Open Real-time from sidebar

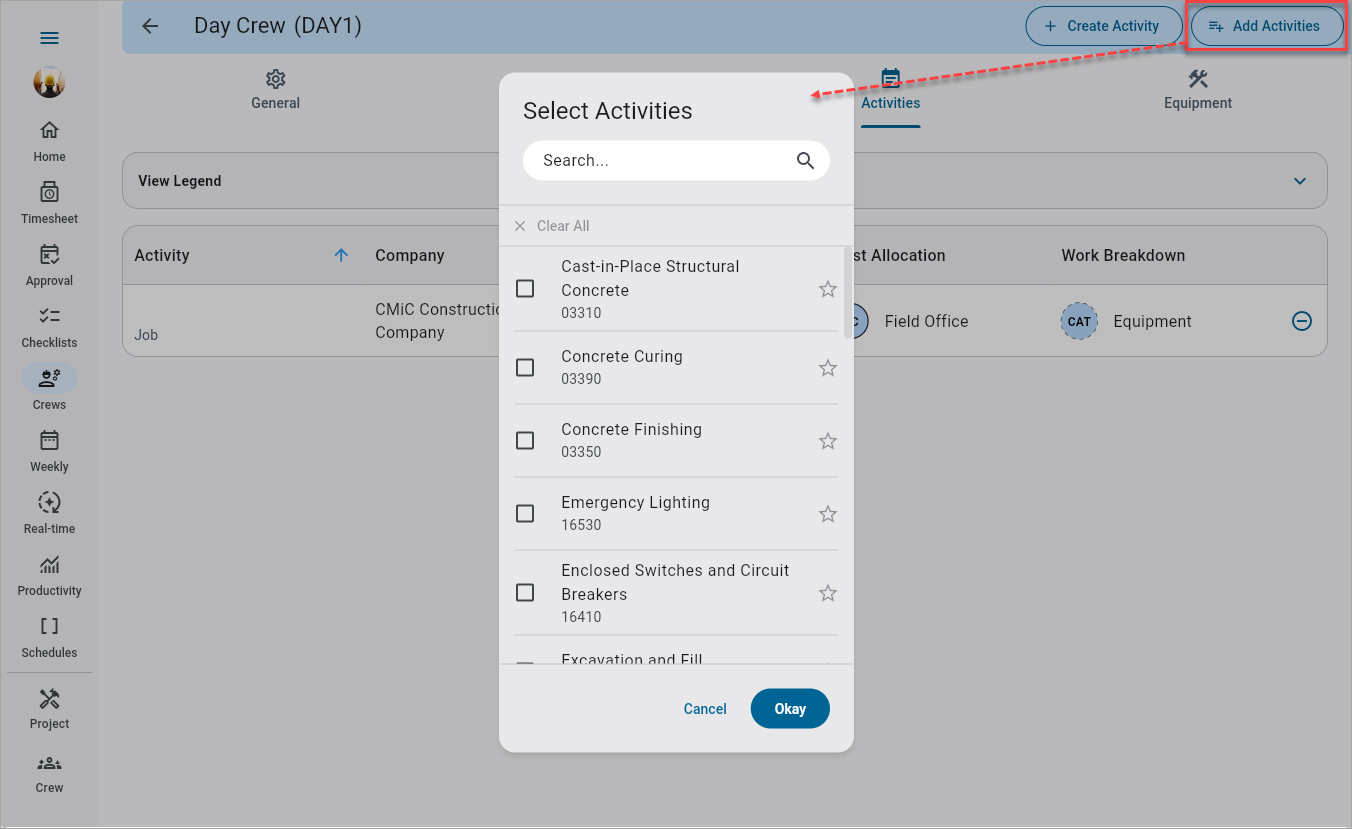tap(49, 513)
